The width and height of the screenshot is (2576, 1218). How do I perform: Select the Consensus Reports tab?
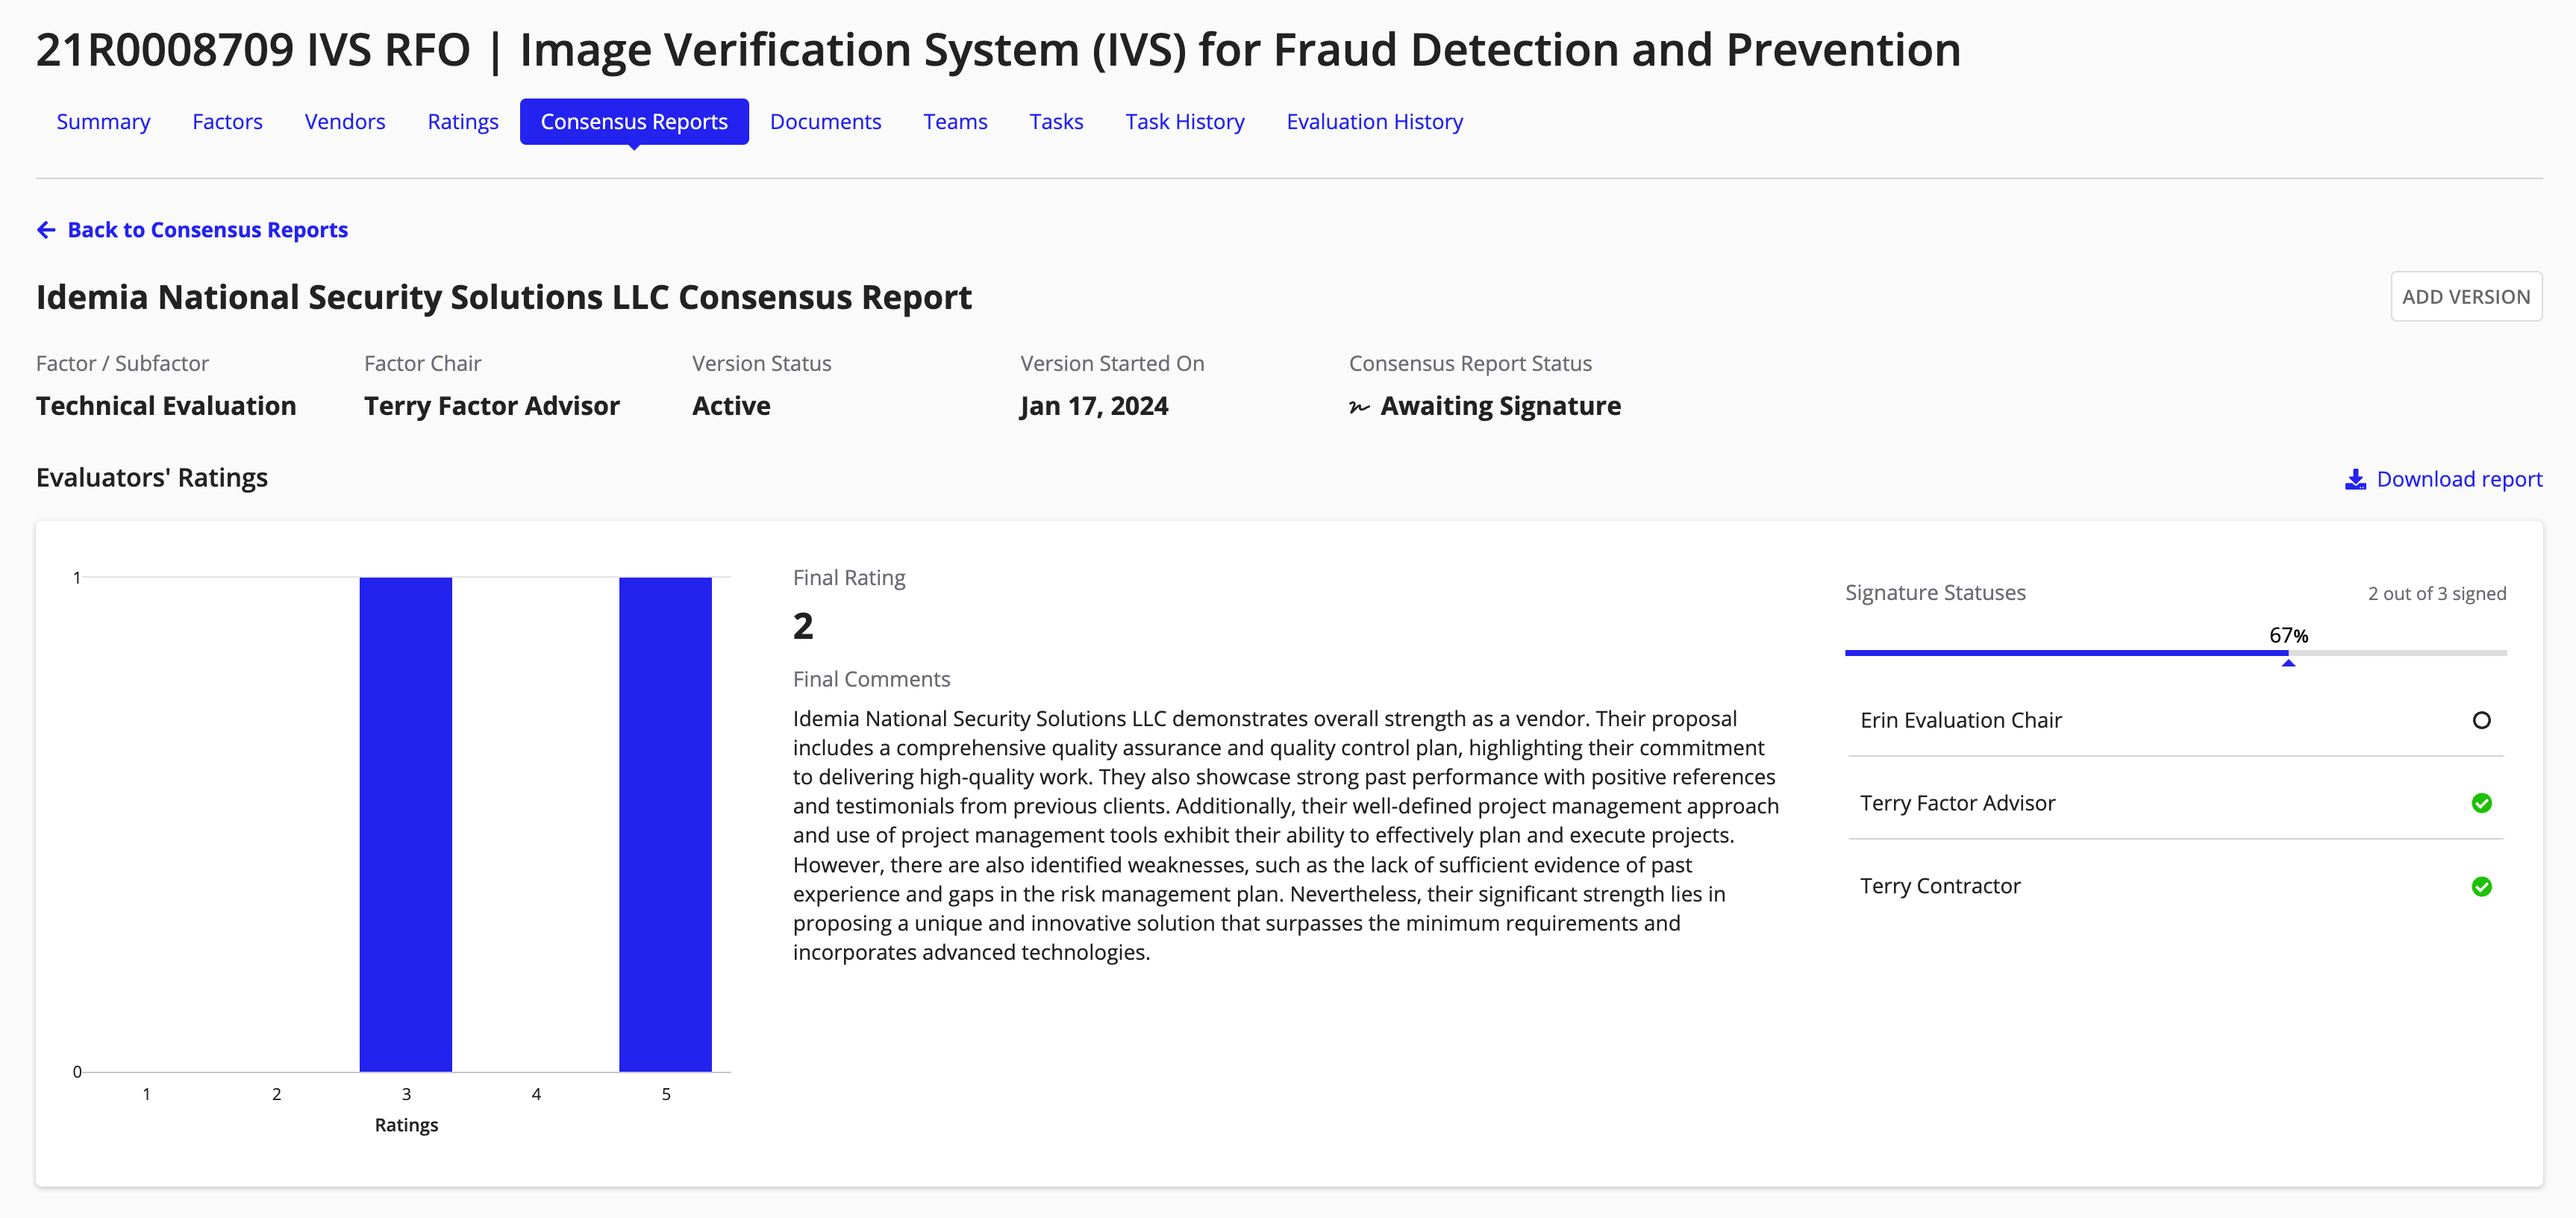[x=634, y=122]
